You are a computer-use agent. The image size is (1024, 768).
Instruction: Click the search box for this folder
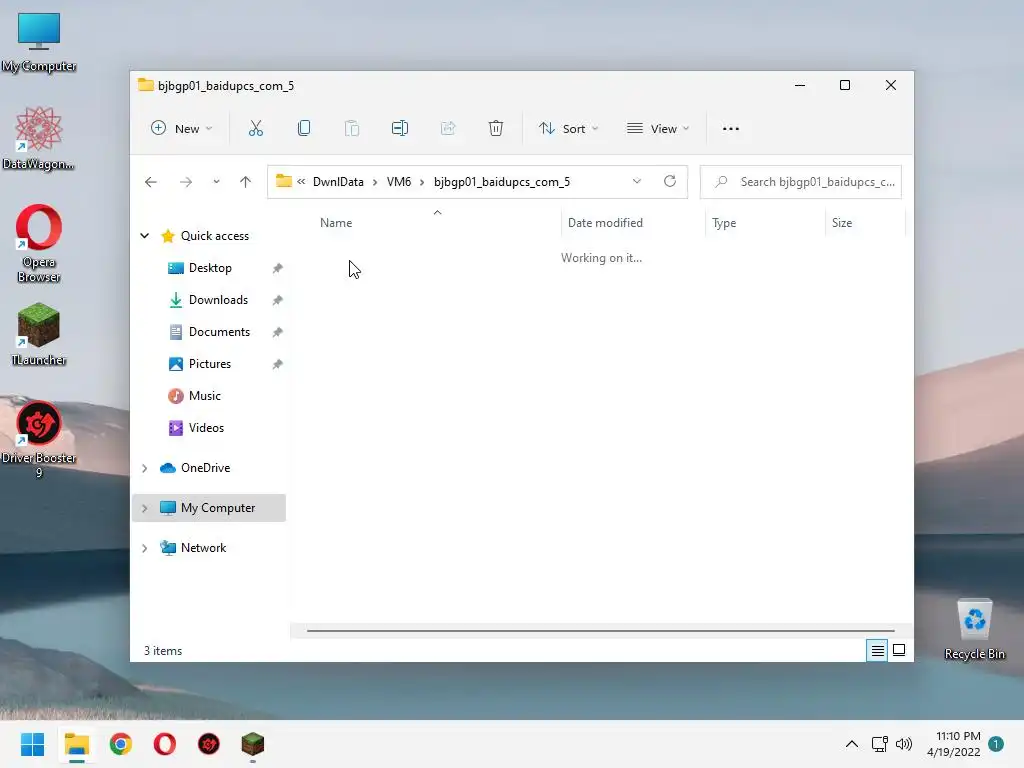click(x=801, y=182)
